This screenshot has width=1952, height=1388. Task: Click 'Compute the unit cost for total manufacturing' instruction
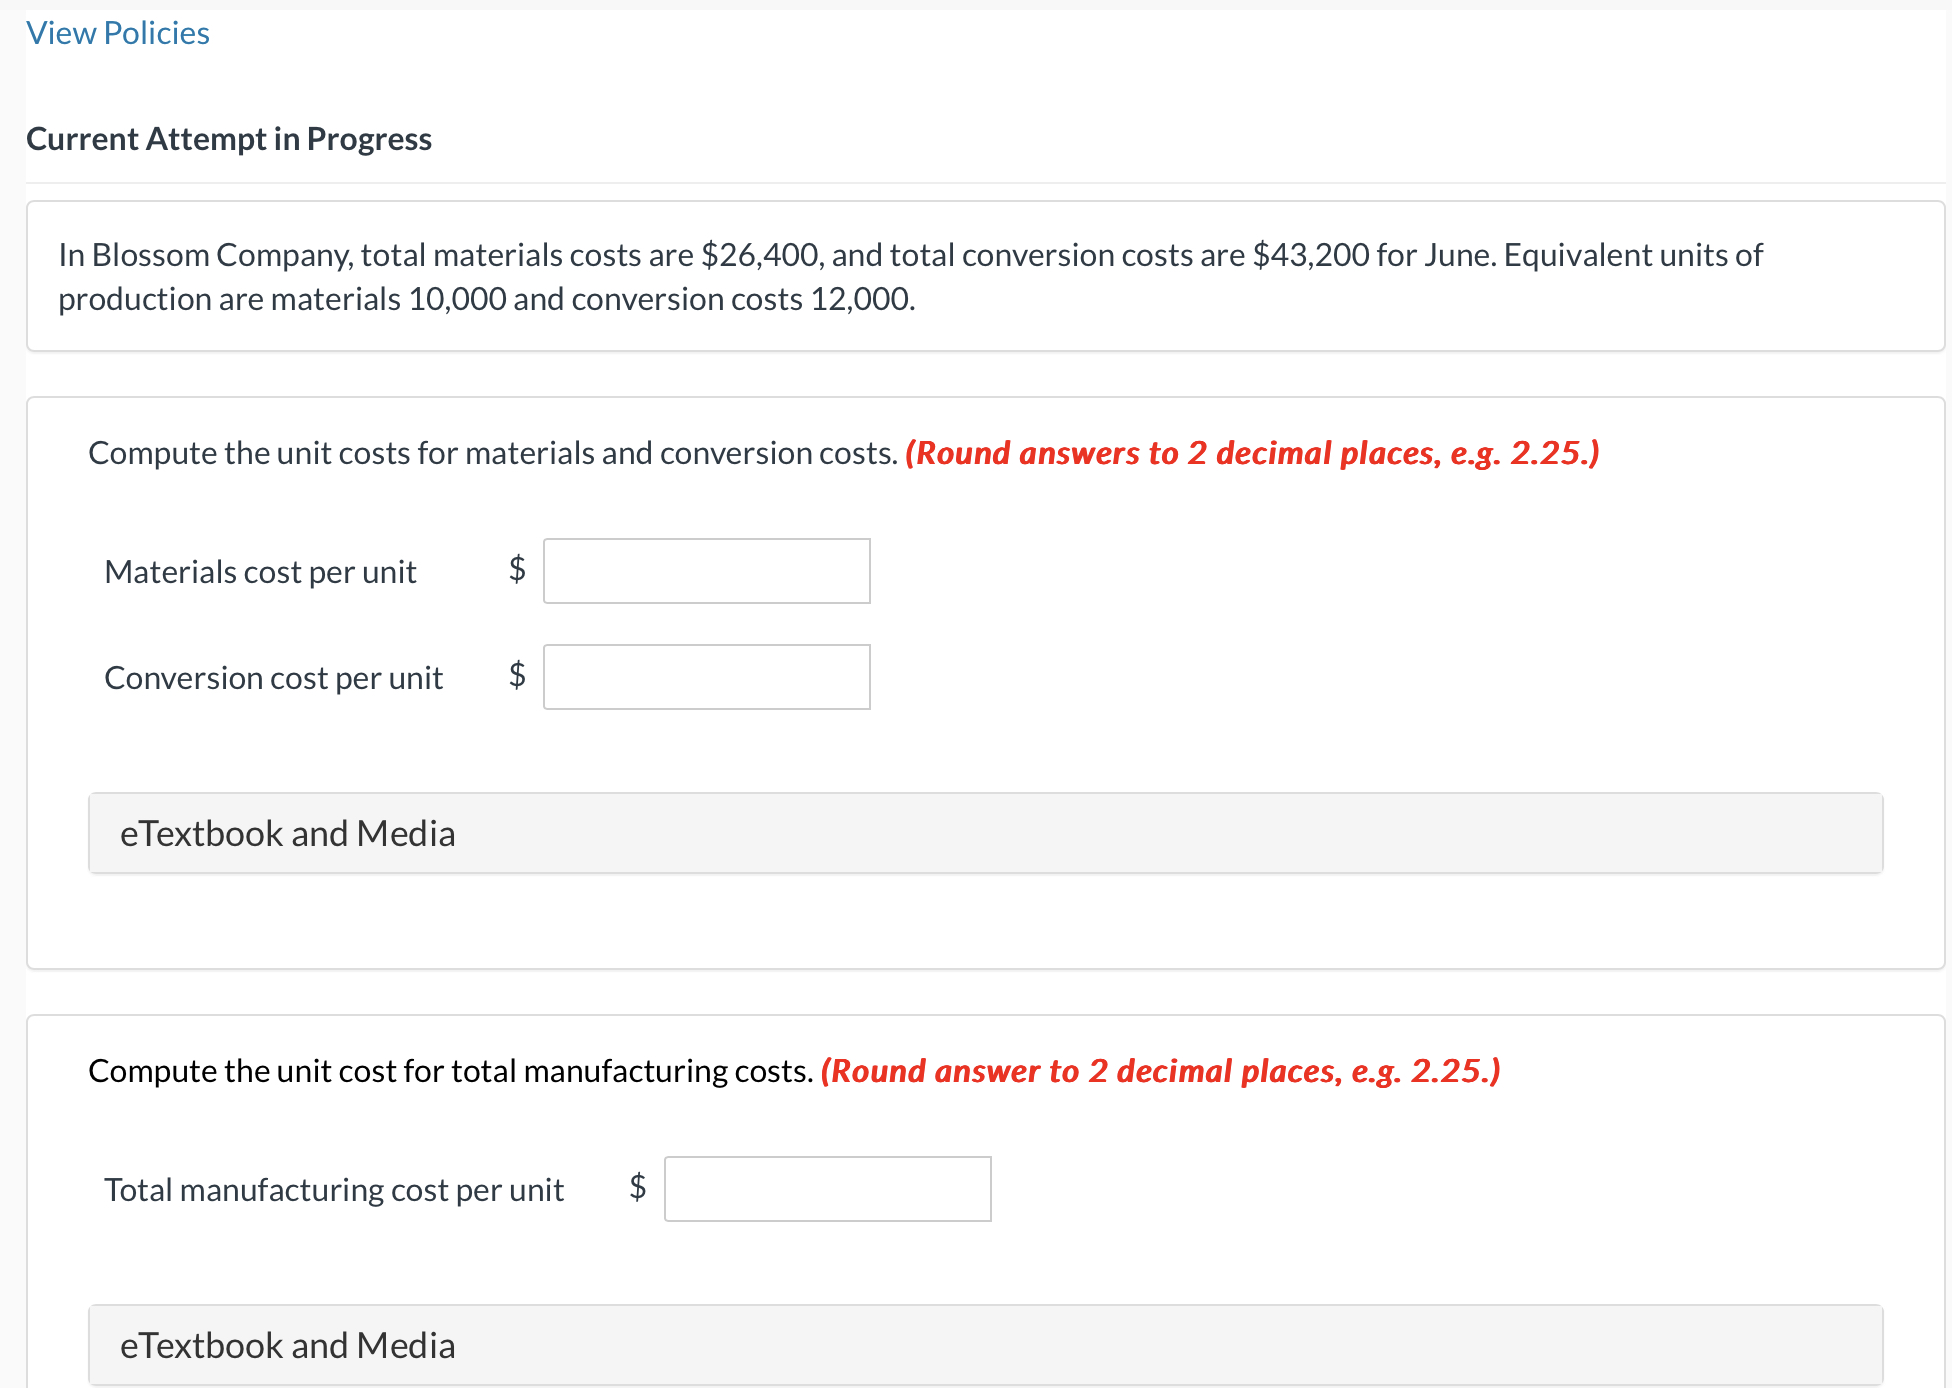click(451, 1071)
